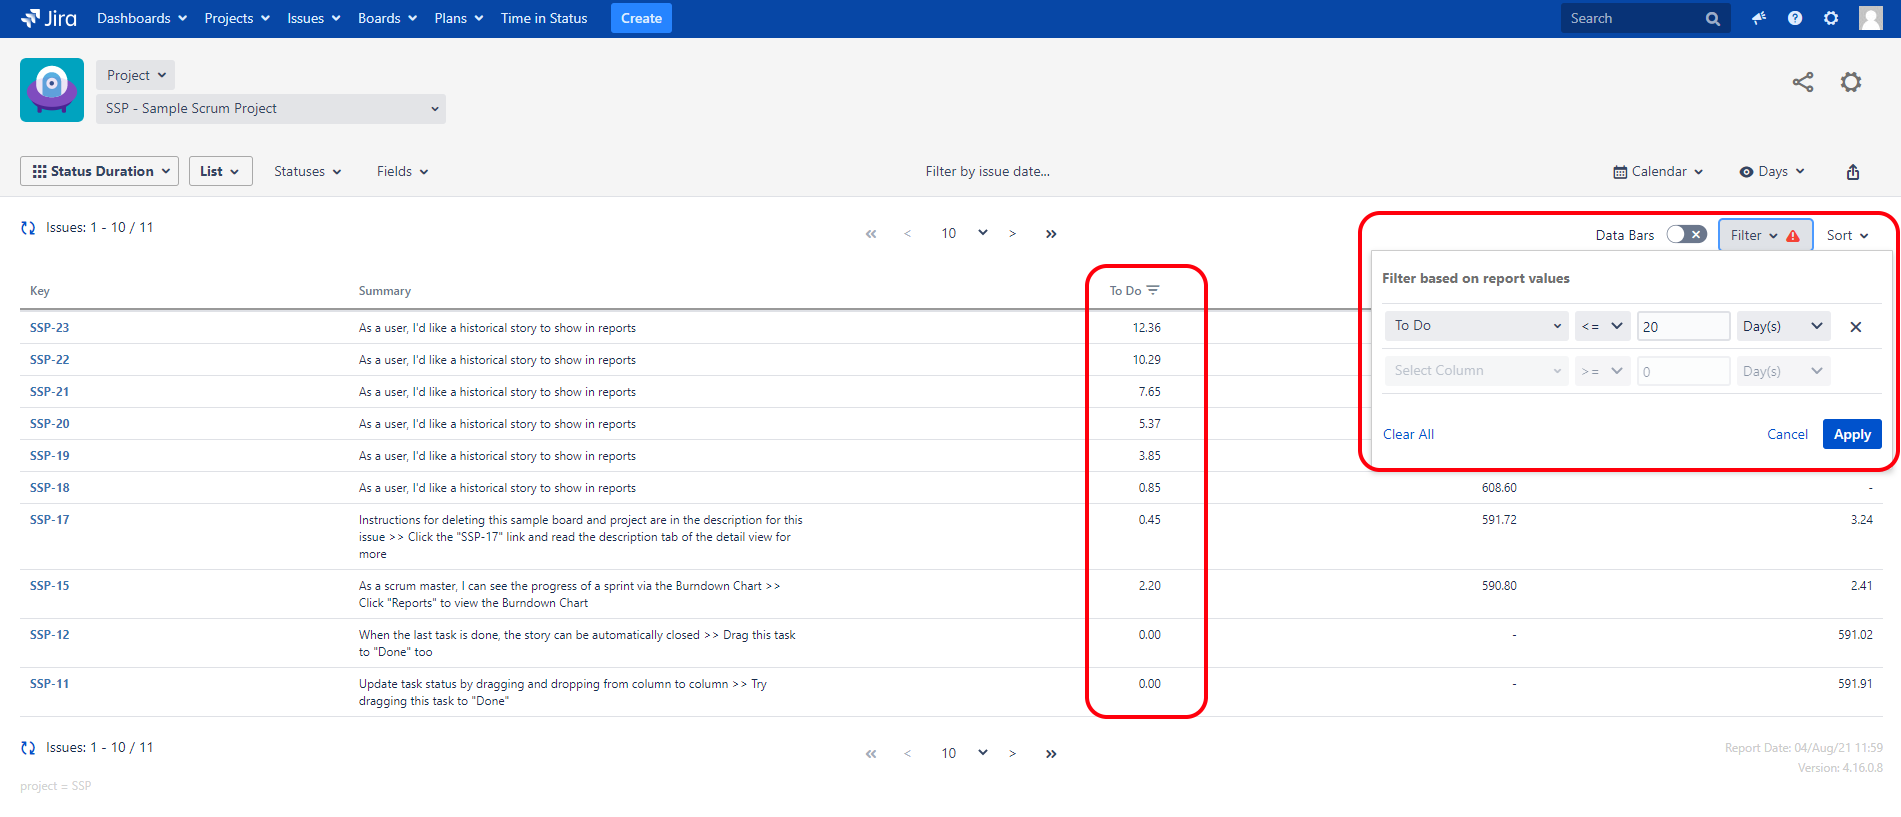Viewport: 1901px width, 817px height.
Task: Click the To Do column filter icon
Action: (x=1153, y=290)
